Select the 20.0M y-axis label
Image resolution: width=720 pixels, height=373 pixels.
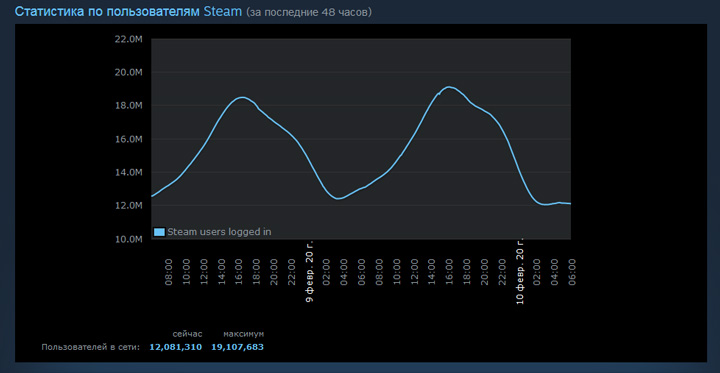pos(129,73)
